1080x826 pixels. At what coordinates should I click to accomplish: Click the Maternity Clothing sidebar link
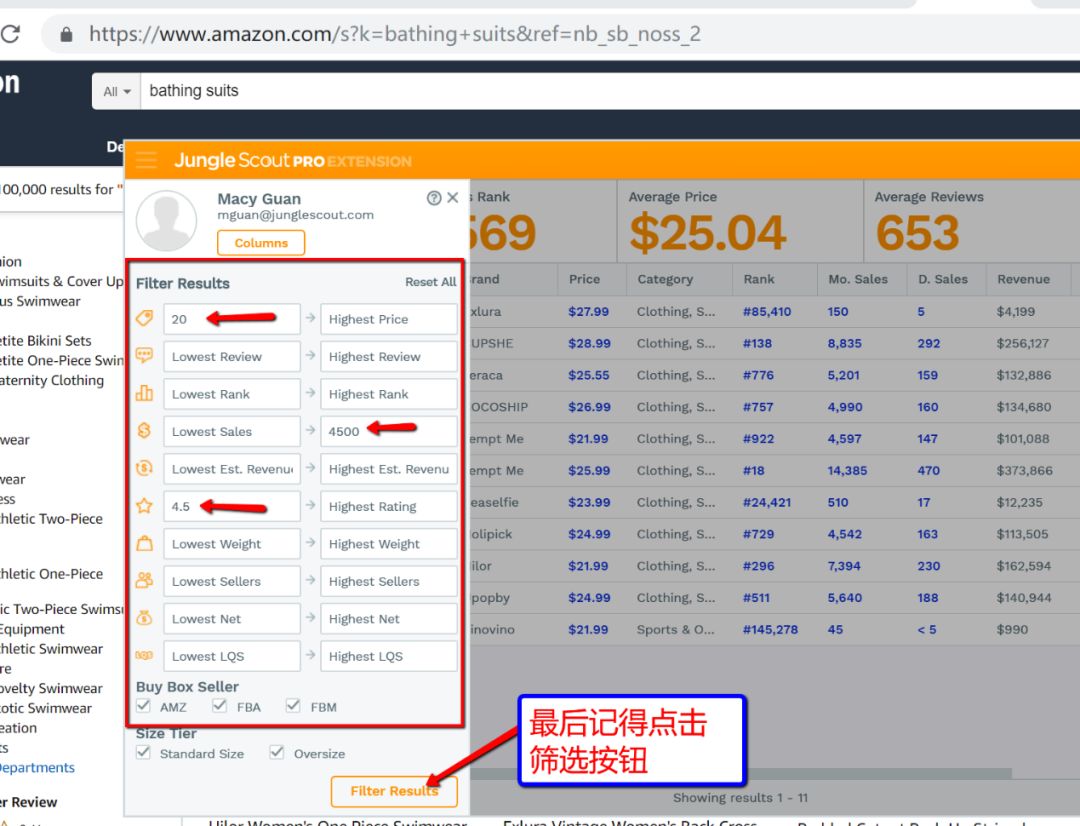[x=52, y=380]
